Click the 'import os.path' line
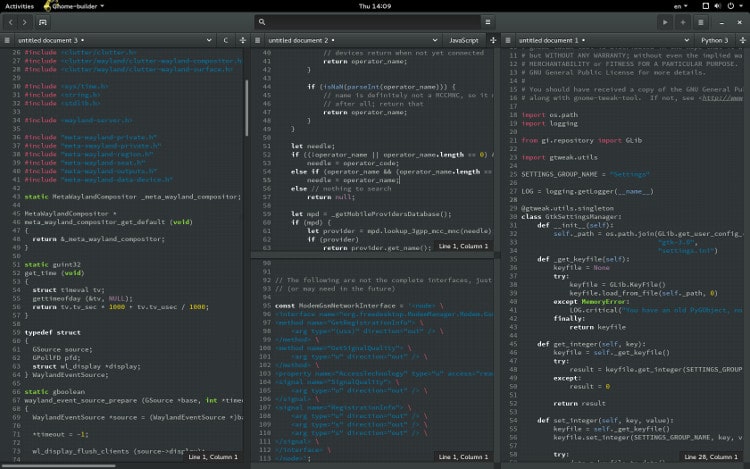Viewport: 750px width, 469px height. tap(550, 115)
